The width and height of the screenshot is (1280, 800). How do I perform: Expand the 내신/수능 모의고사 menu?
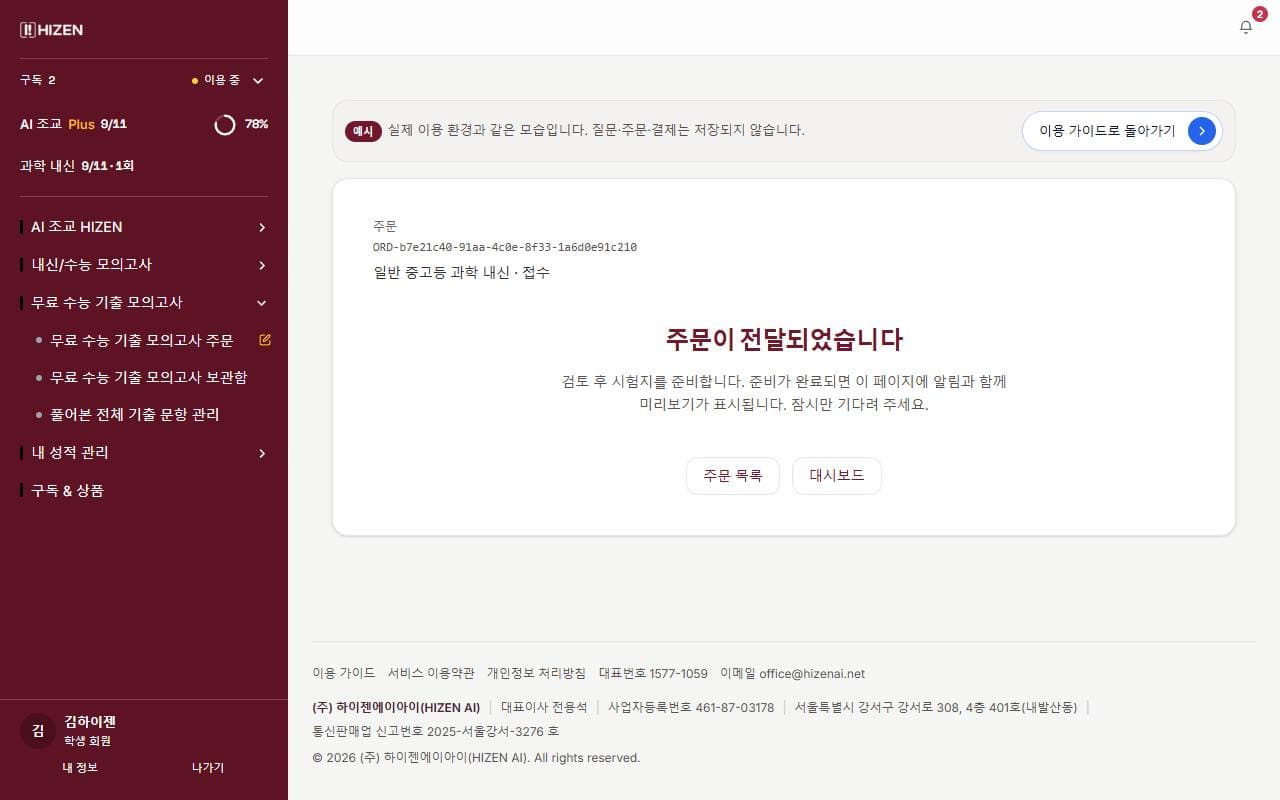coord(144,265)
